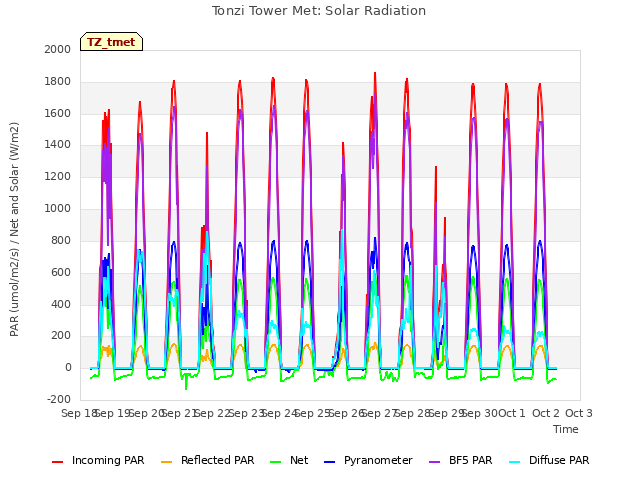The width and height of the screenshot is (640, 480).
Task: Click the purple BF5 PAR legend swatch
Action: pyautogui.click(x=435, y=462)
